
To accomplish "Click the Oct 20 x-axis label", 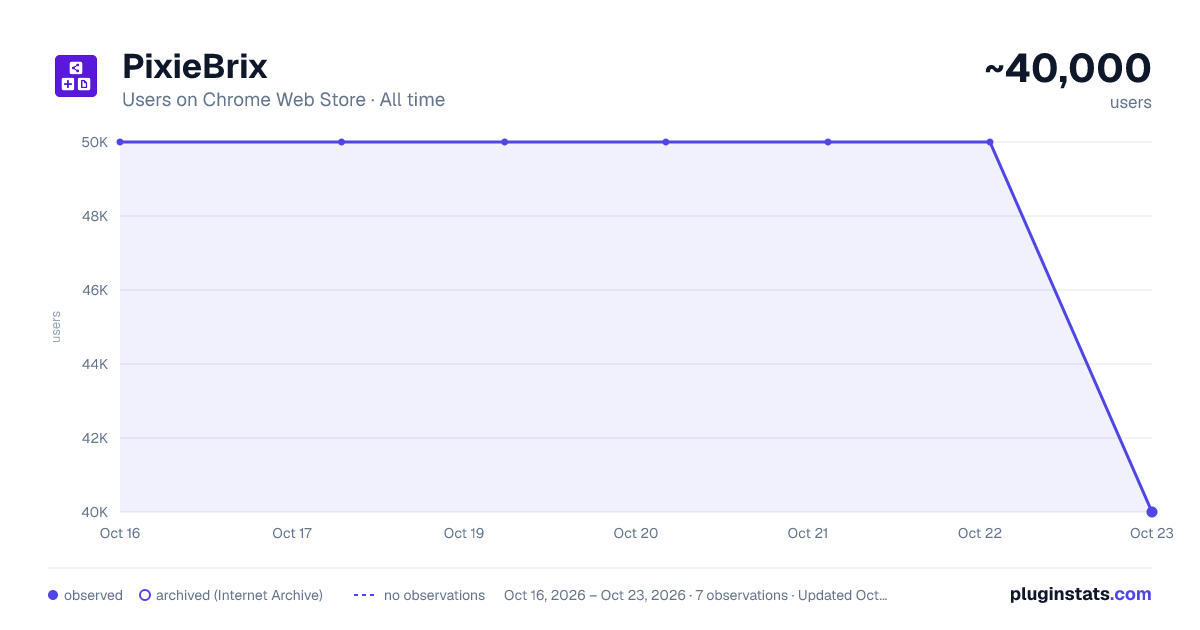I will 636,533.
